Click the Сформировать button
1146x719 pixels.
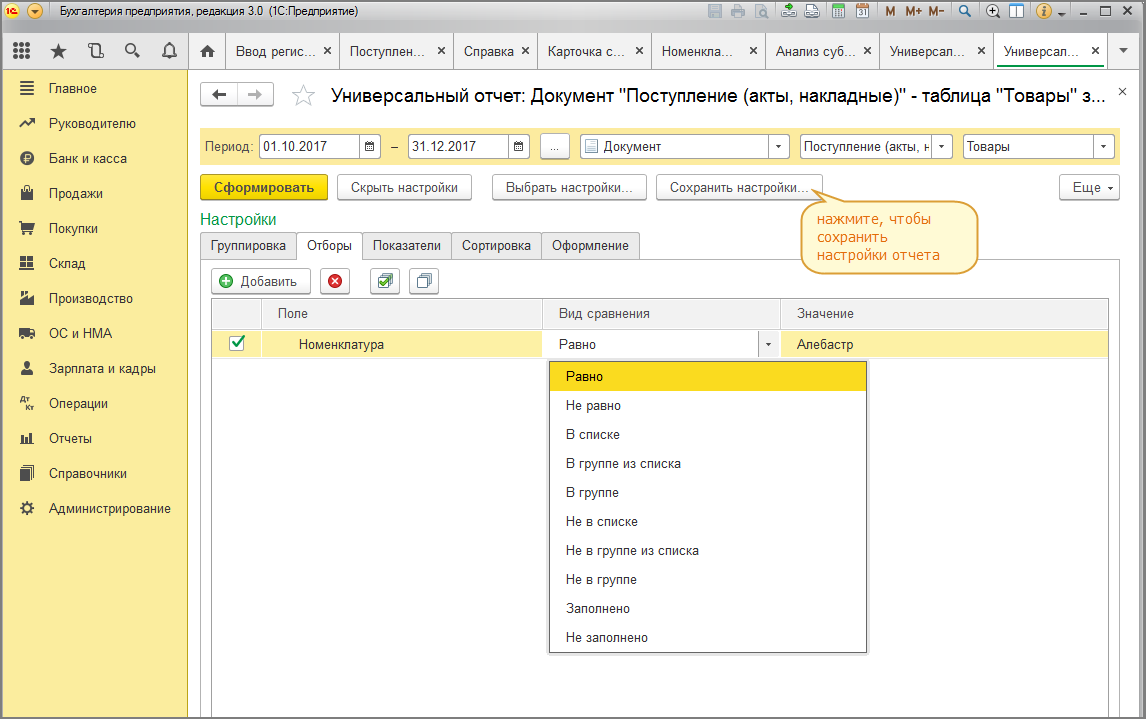(x=264, y=187)
